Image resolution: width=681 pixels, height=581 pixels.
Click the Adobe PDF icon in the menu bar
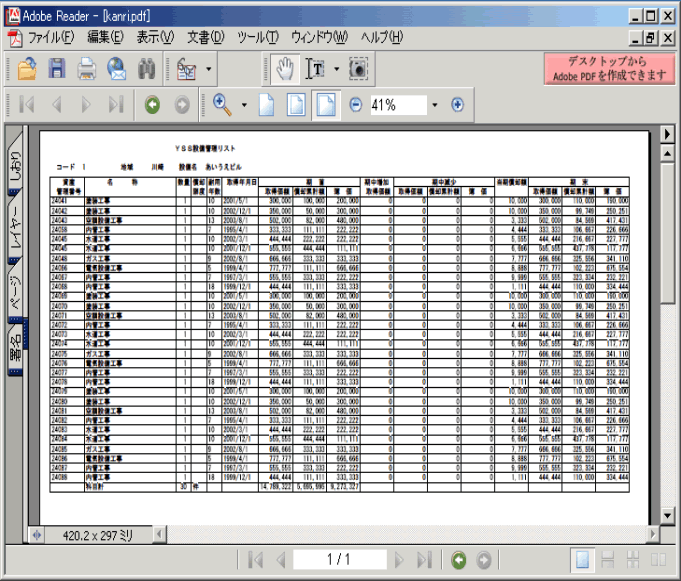point(15,38)
